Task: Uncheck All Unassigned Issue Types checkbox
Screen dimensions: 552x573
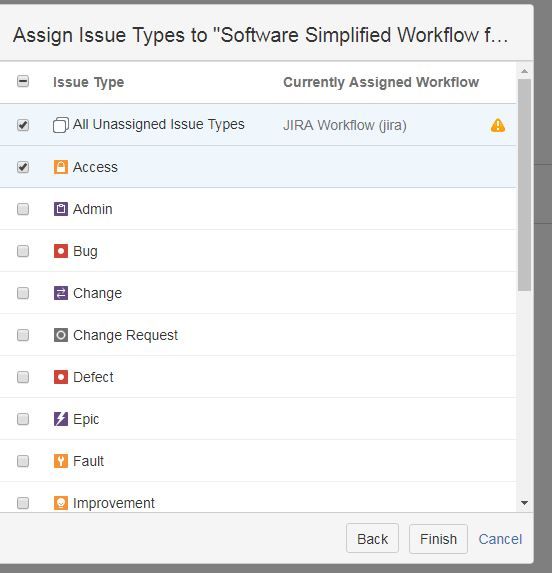Action: [23, 125]
